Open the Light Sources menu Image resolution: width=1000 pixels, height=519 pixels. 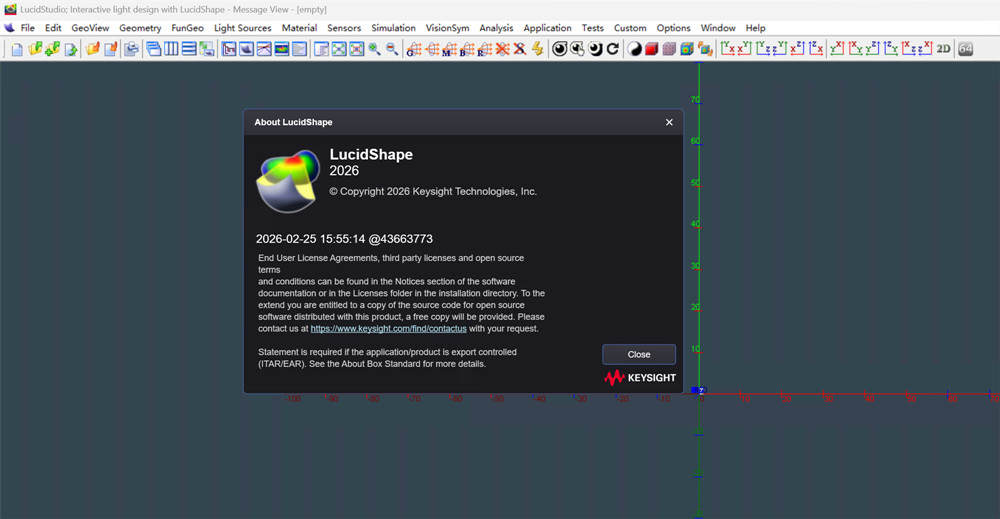242,28
